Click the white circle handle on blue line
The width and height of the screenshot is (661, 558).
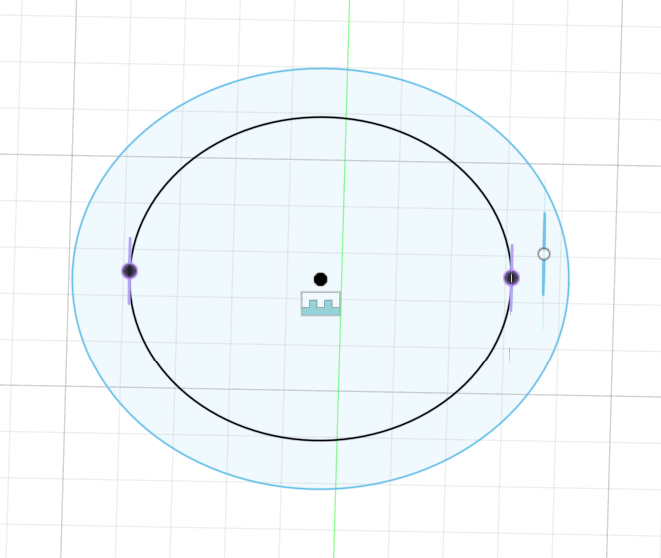pyautogui.click(x=544, y=254)
